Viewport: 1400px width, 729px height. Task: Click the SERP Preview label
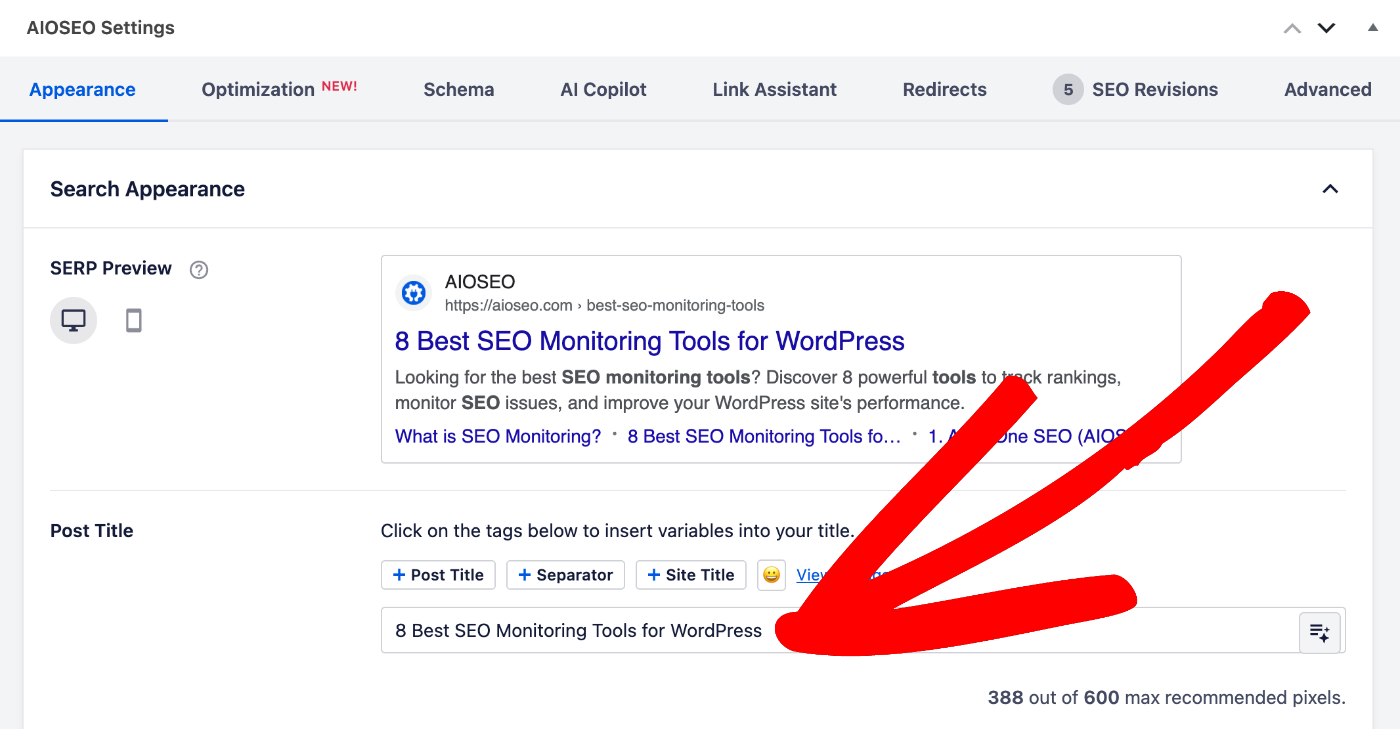pyautogui.click(x=111, y=268)
